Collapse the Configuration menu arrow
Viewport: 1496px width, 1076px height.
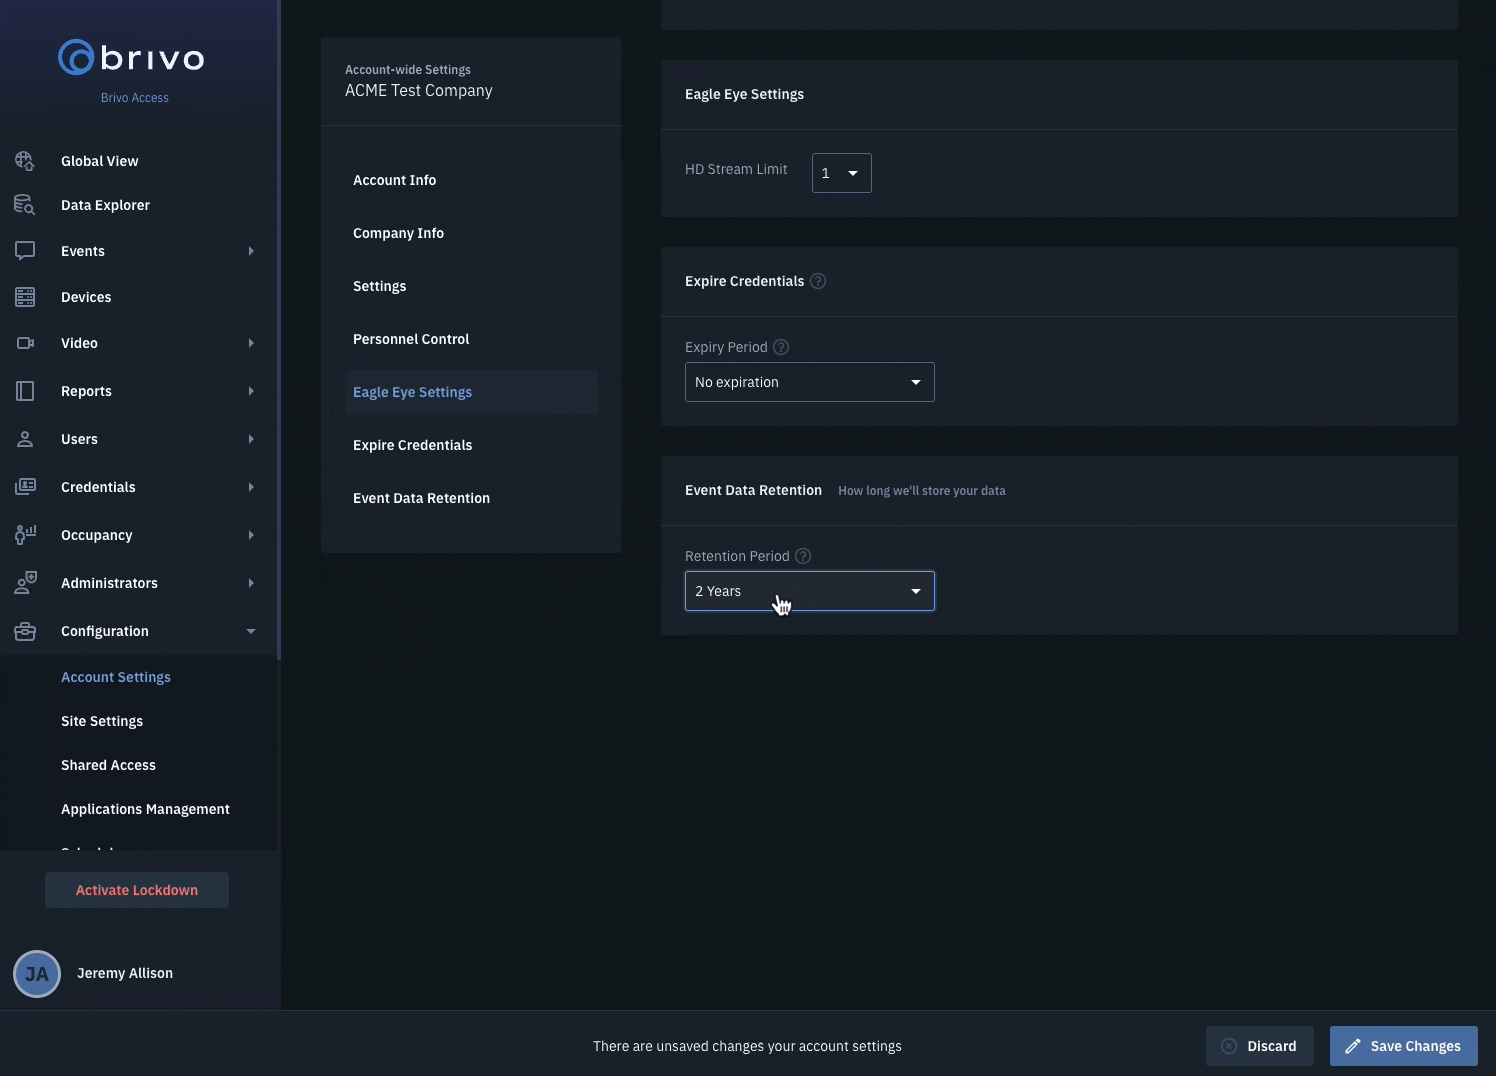[x=251, y=631]
